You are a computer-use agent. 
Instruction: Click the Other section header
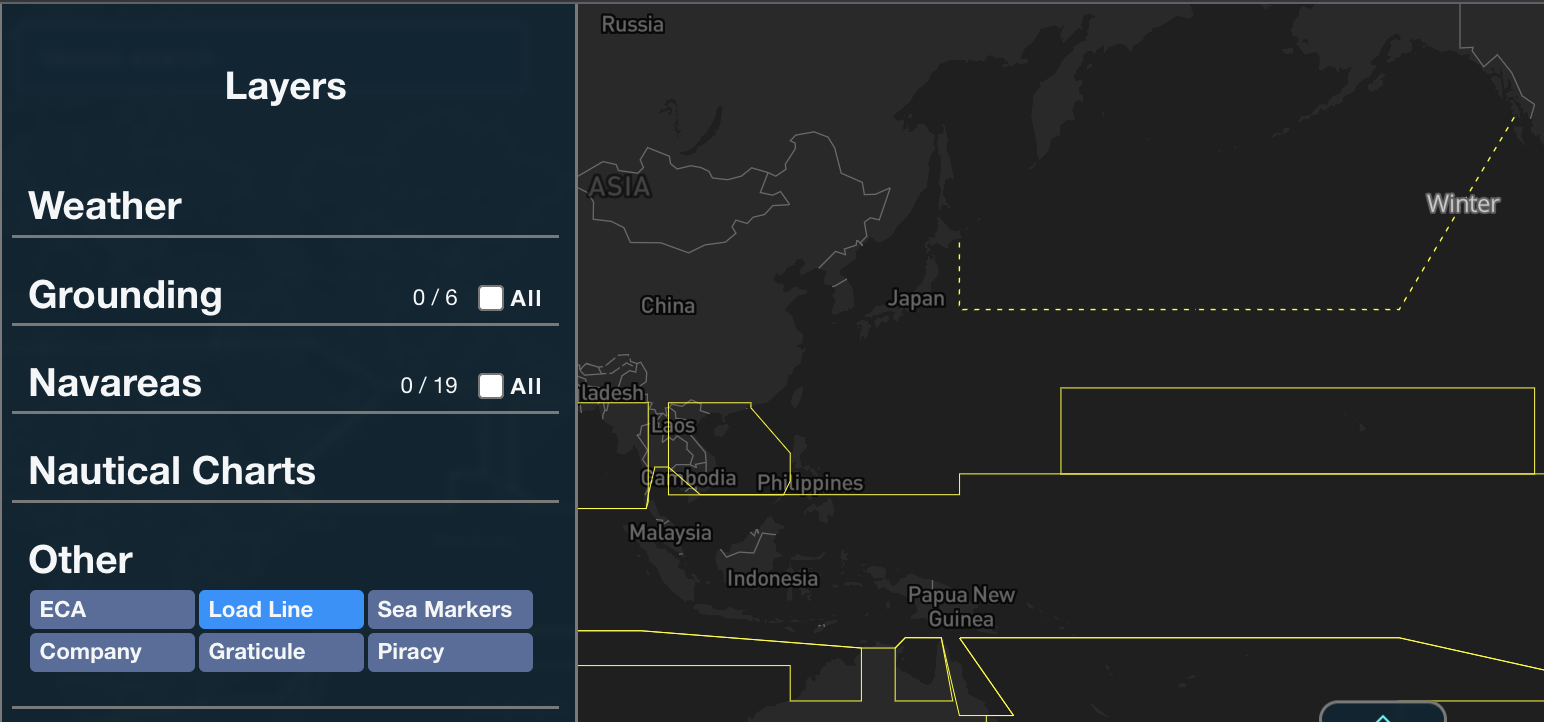point(79,560)
